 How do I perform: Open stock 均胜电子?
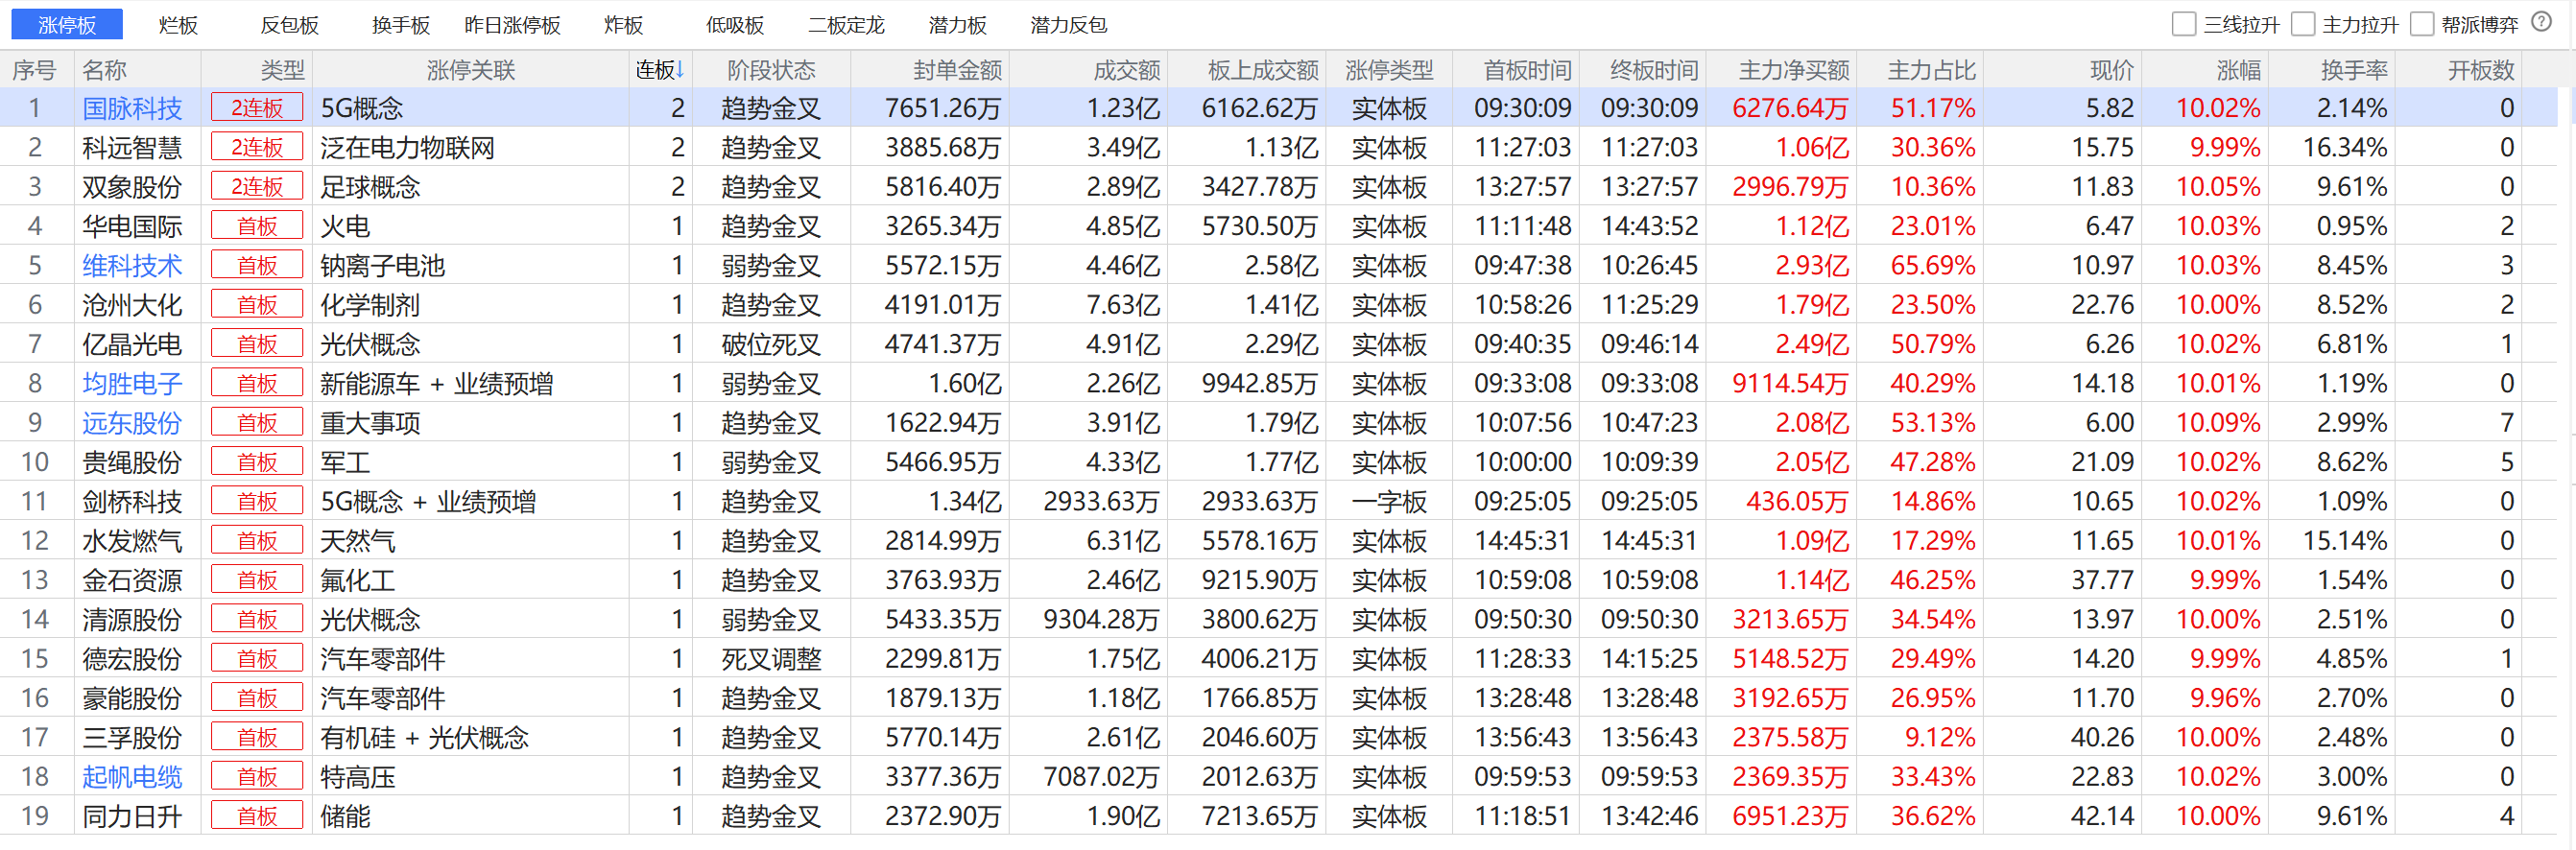tap(132, 383)
